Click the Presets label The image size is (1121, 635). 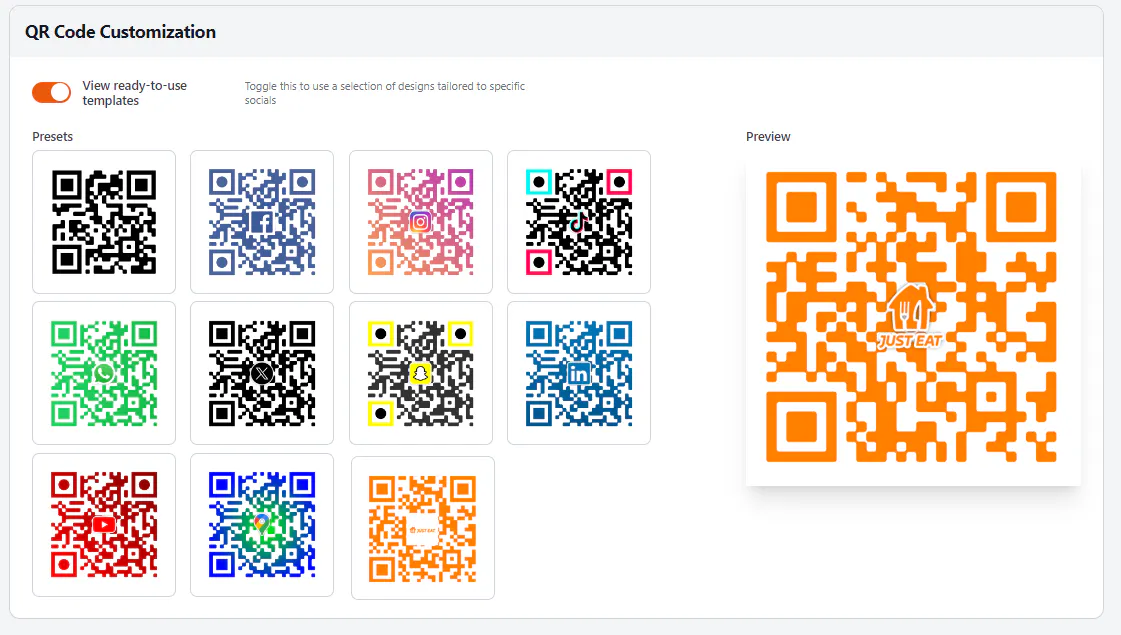tap(52, 137)
